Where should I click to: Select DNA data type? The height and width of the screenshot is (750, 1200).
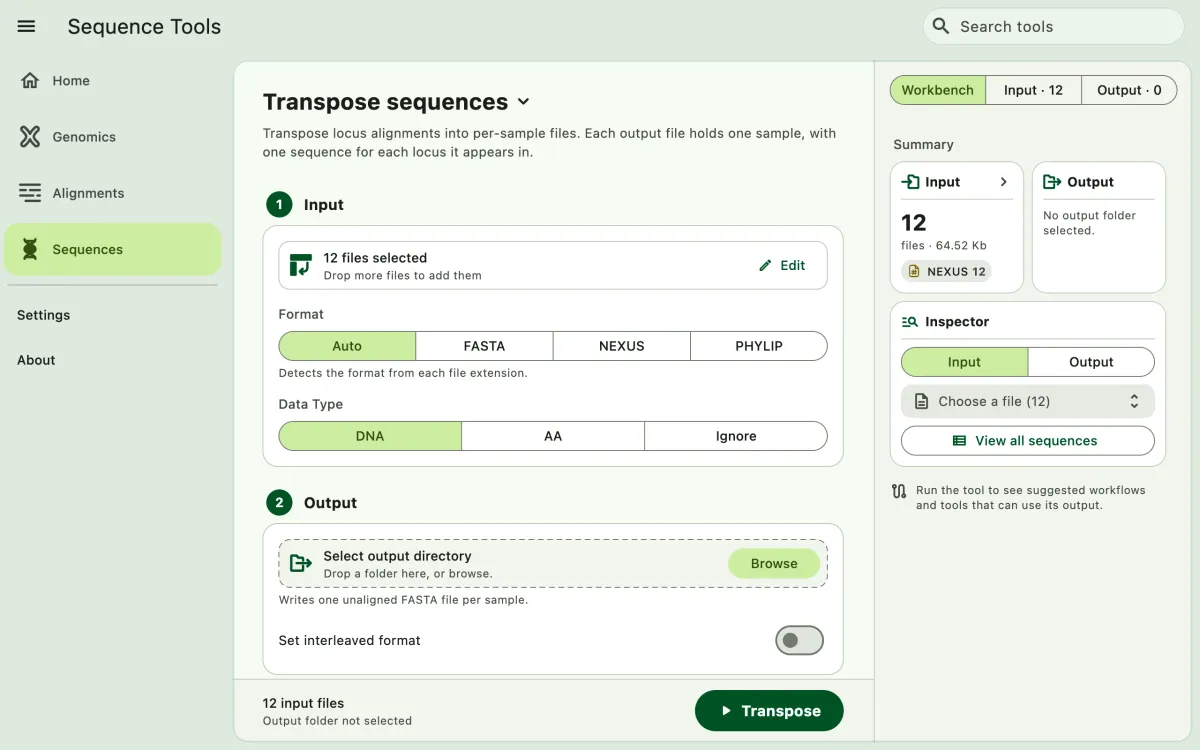click(x=370, y=436)
